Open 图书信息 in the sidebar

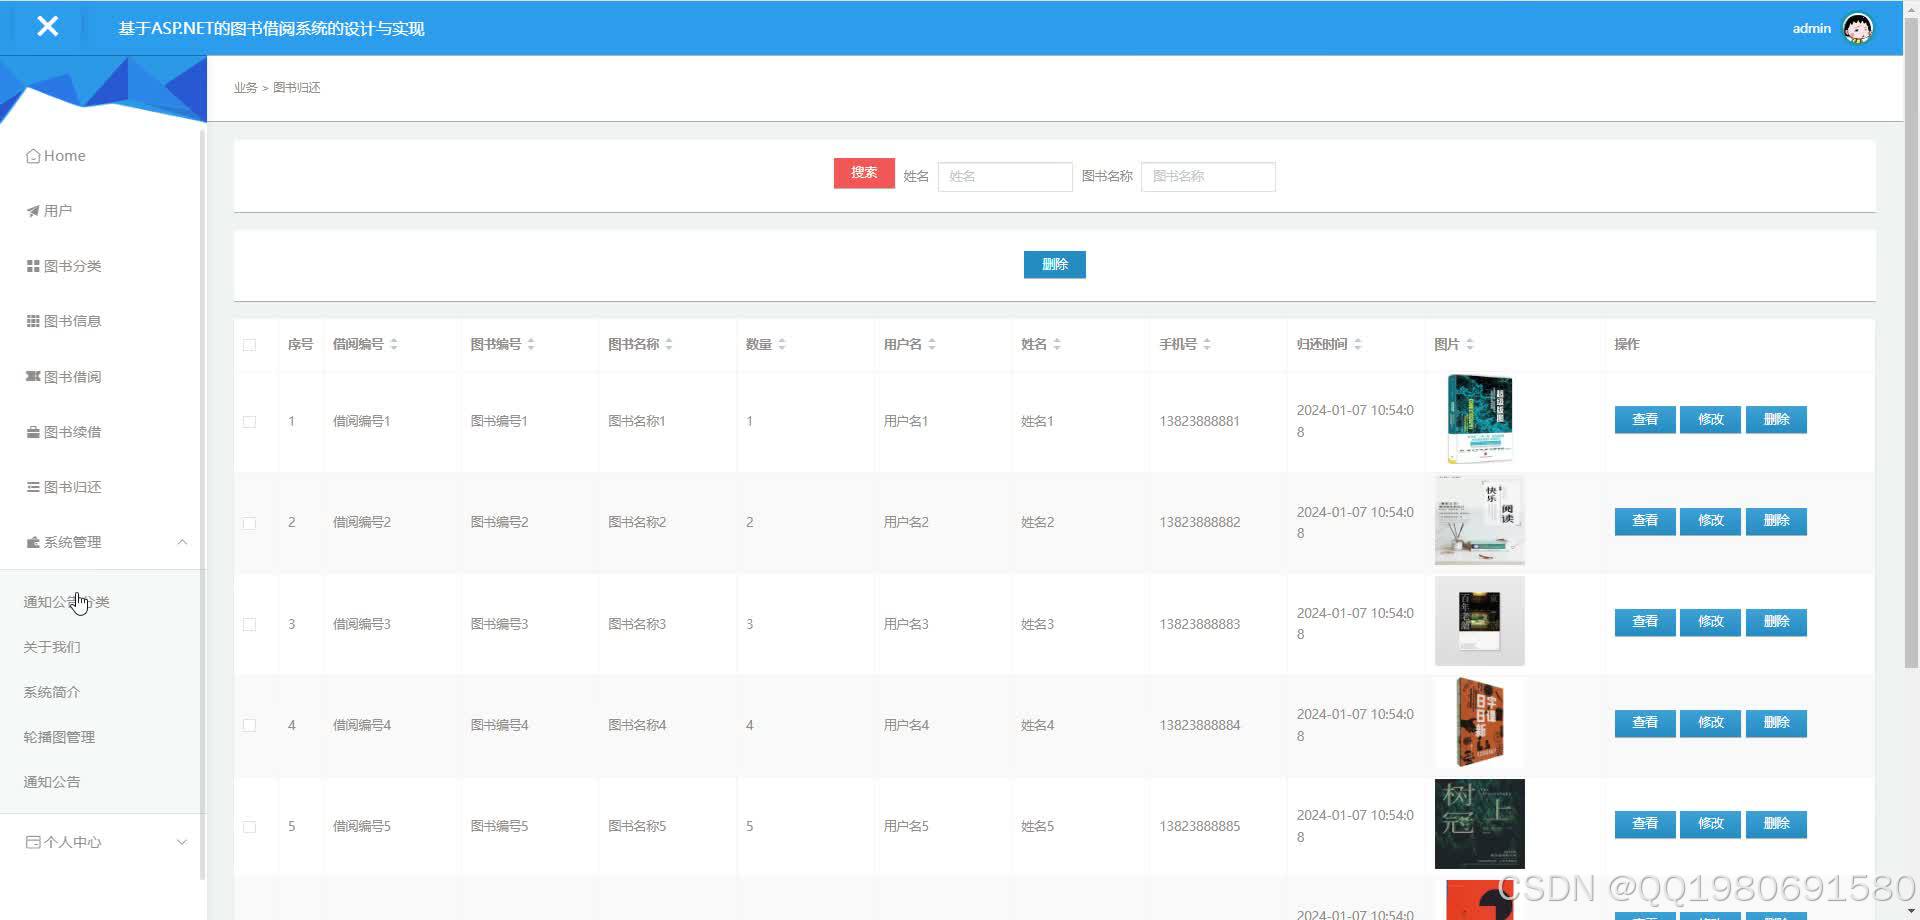pyautogui.click(x=64, y=321)
